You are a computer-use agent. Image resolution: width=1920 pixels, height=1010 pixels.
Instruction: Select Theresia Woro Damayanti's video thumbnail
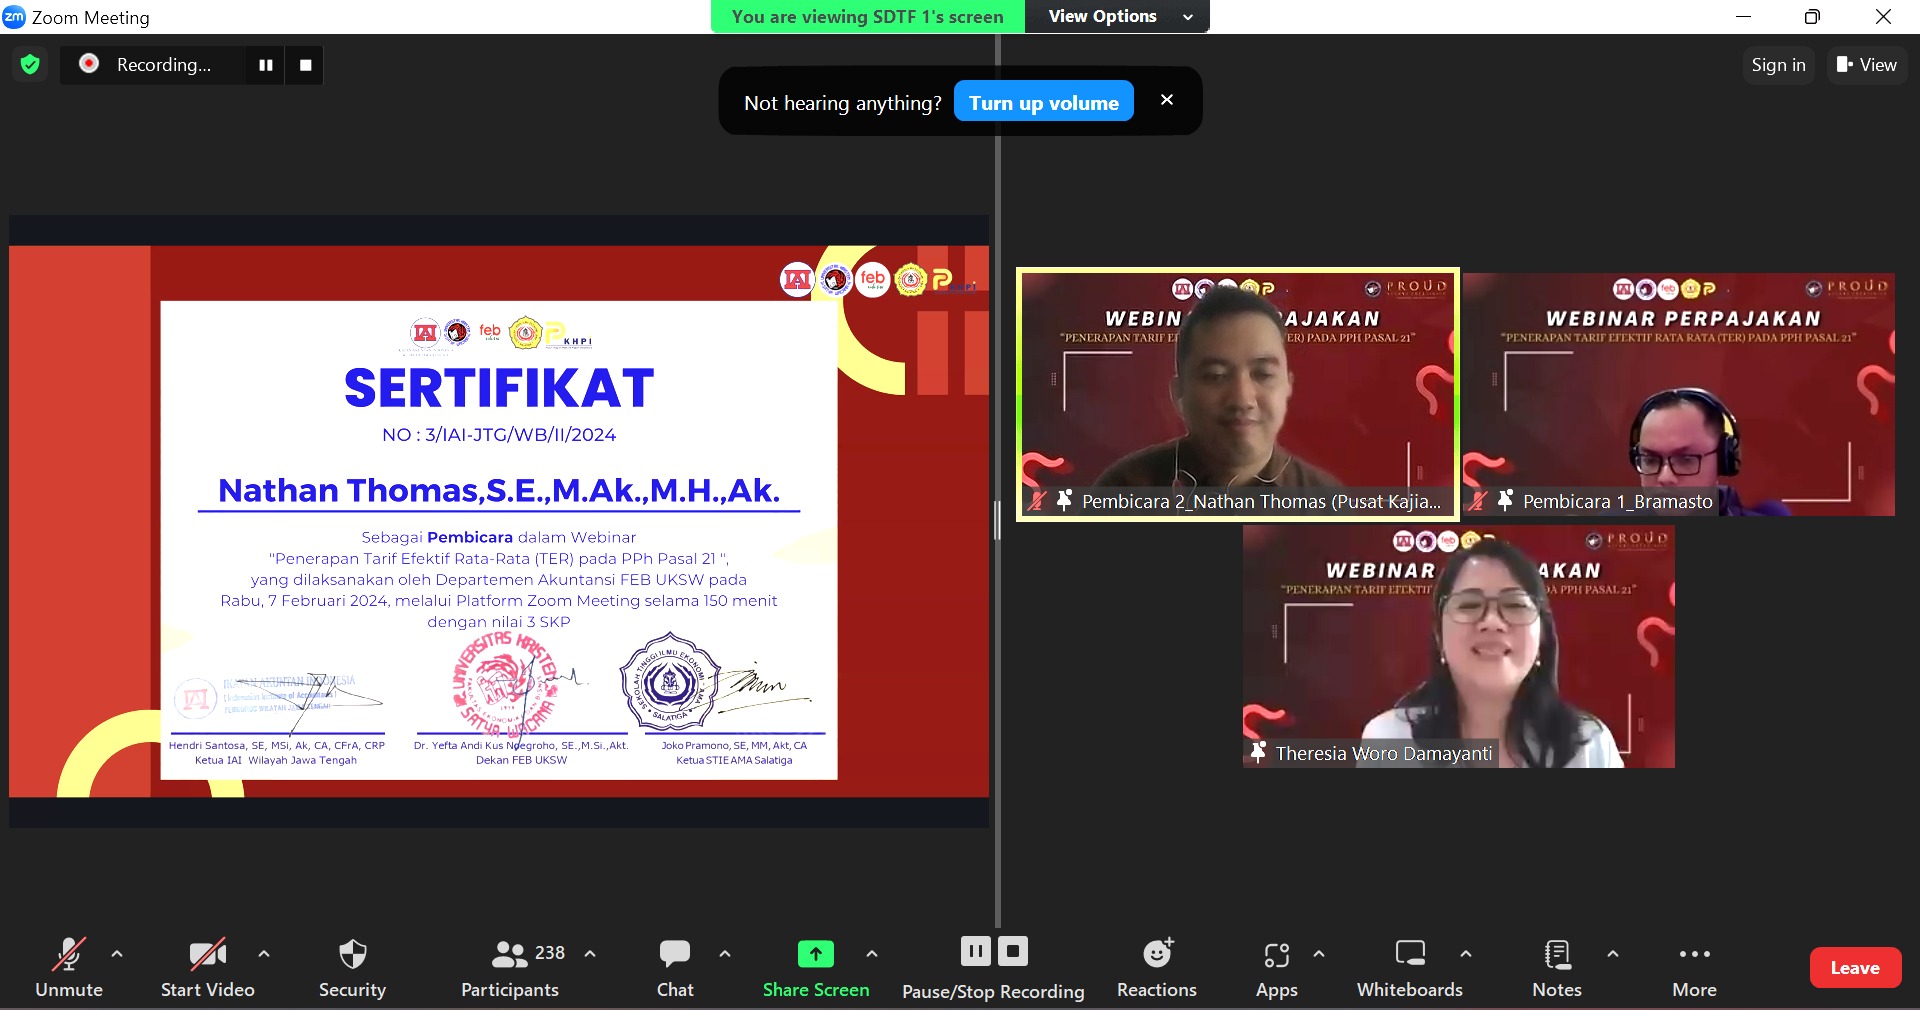(x=1458, y=646)
